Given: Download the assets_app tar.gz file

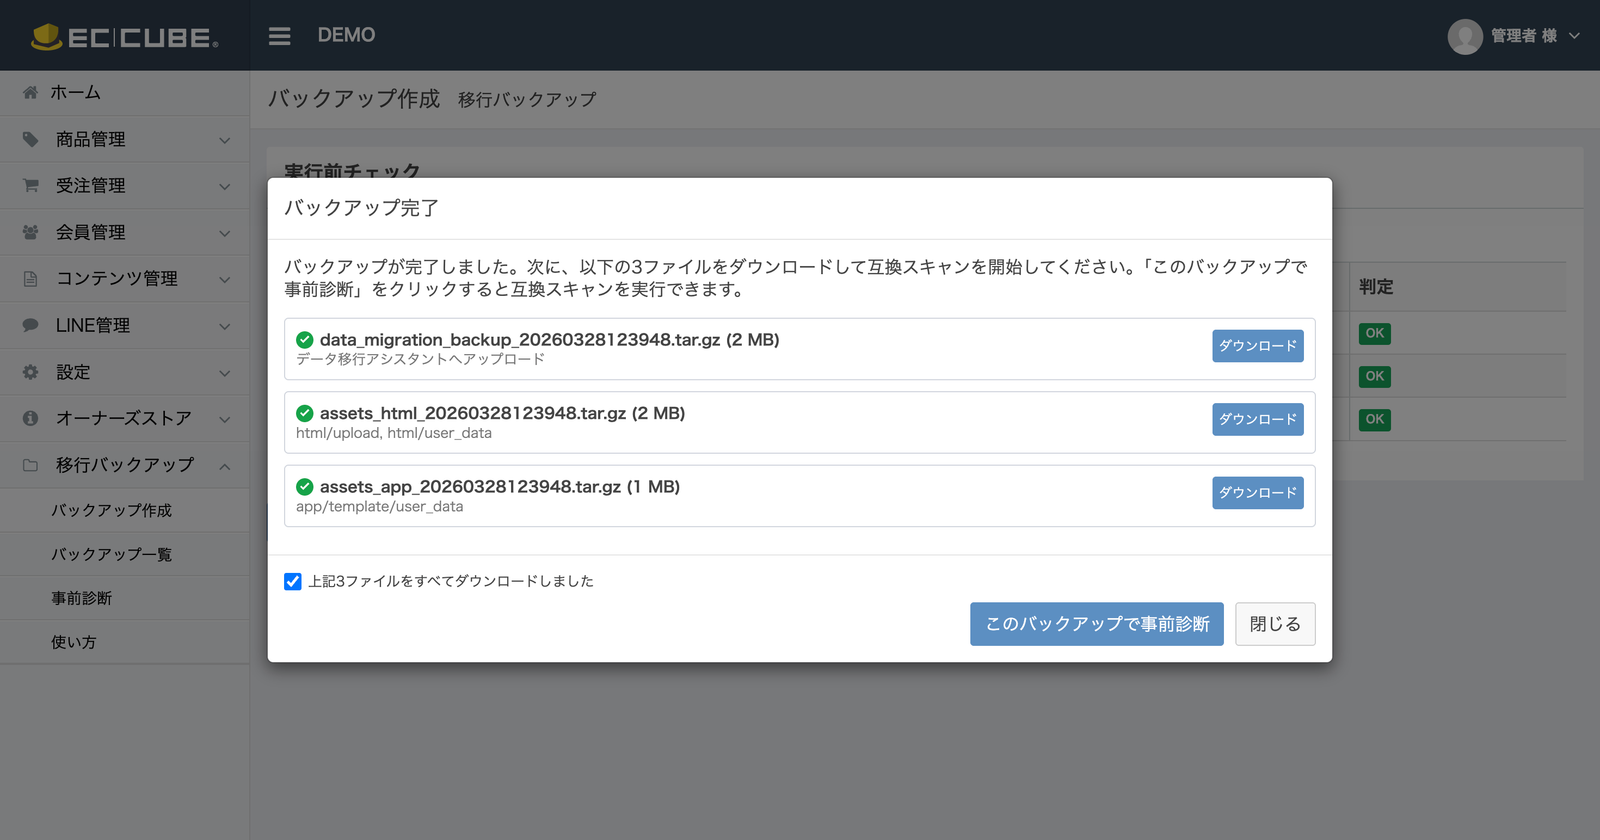Looking at the screenshot, I should 1257,493.
